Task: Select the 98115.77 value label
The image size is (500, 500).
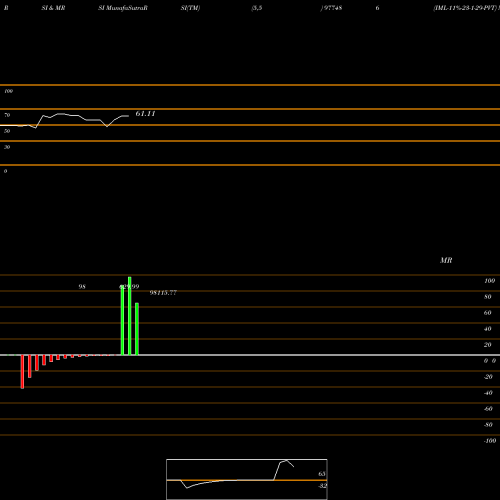Action: (x=163, y=293)
